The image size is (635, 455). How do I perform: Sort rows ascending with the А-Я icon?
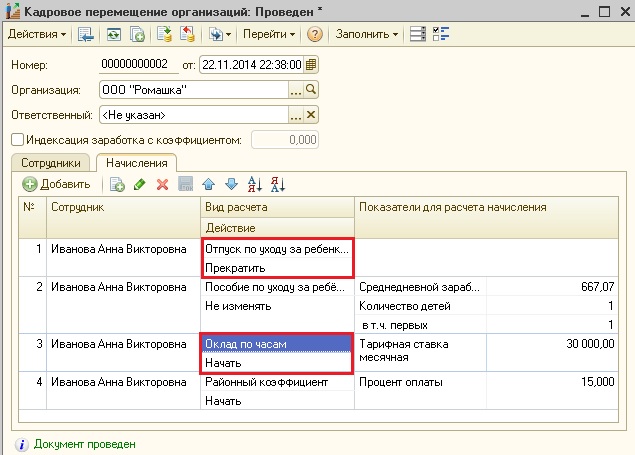255,185
